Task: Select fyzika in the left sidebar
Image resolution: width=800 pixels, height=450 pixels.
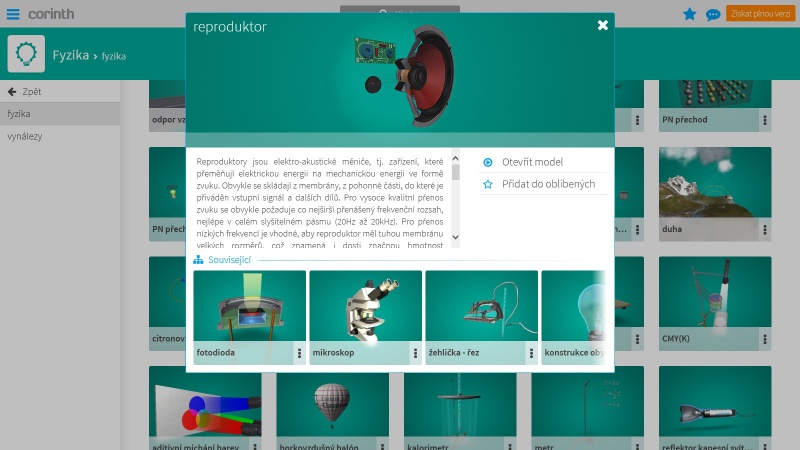Action: point(19,114)
